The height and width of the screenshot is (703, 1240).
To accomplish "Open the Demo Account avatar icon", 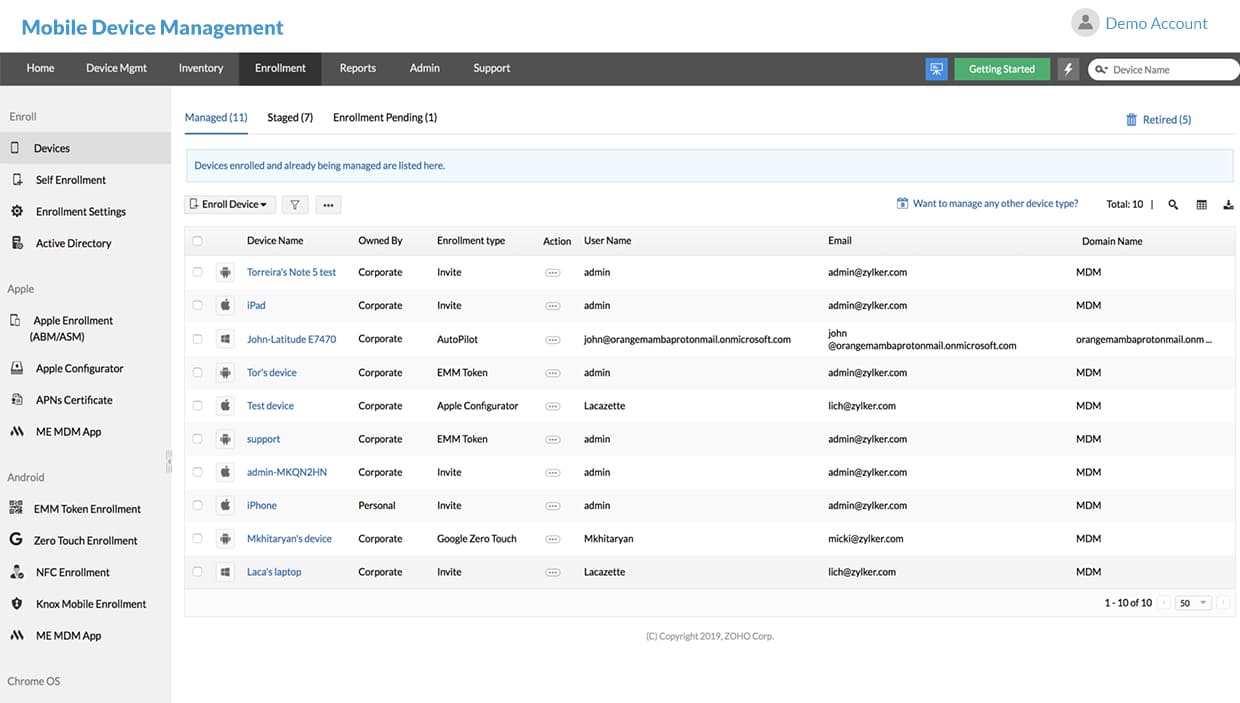I will point(1085,23).
